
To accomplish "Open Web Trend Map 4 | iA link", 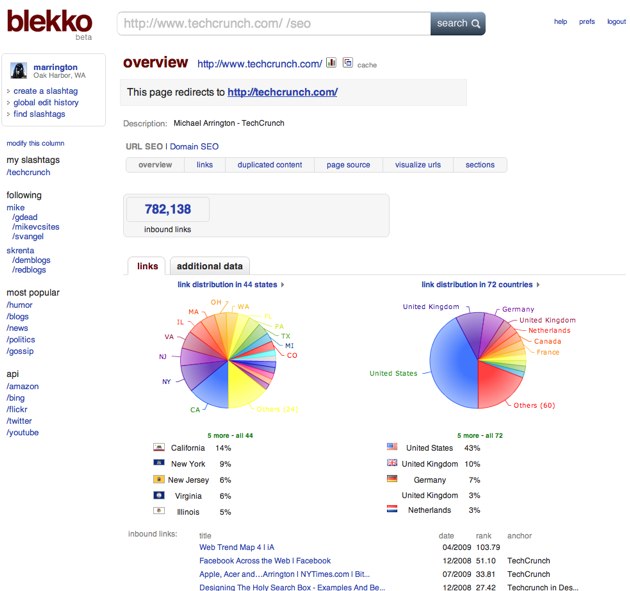I will [237, 547].
